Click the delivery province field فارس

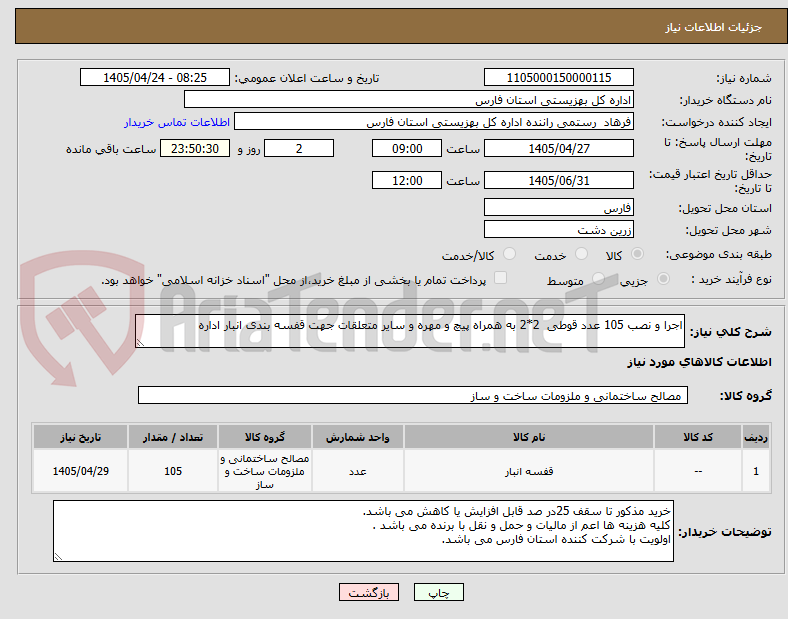click(558, 208)
